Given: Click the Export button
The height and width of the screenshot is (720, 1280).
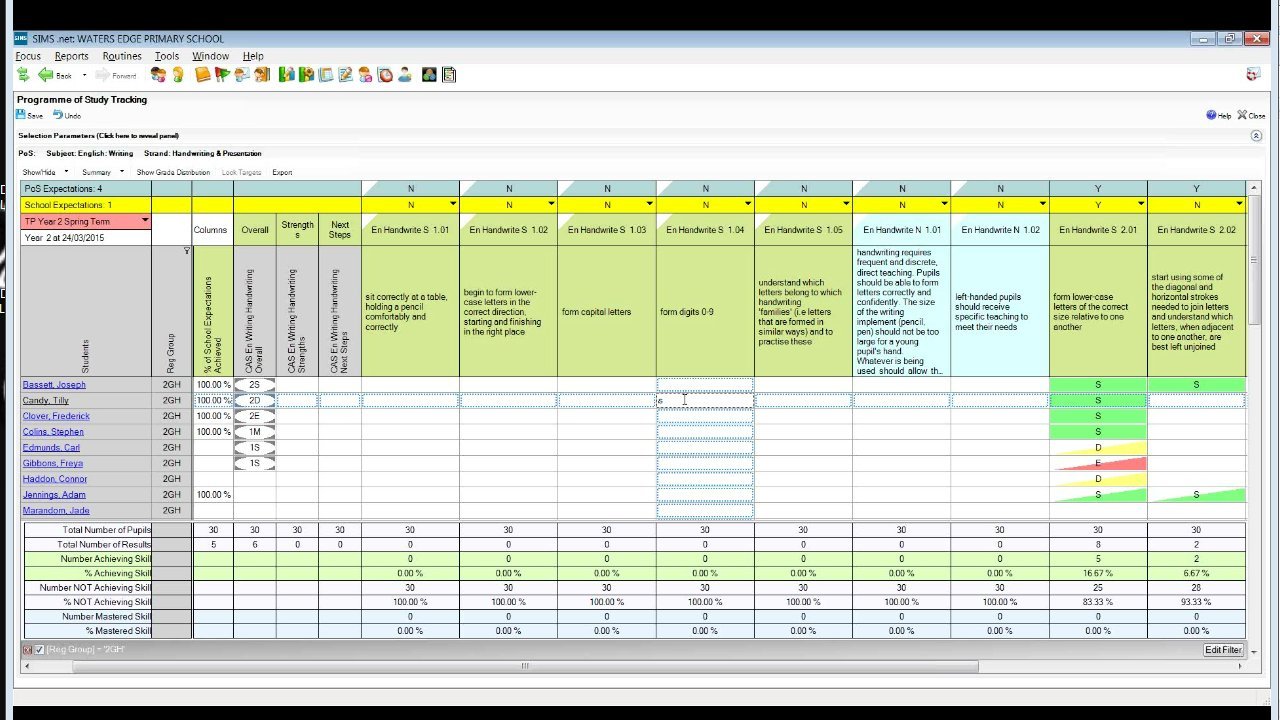Looking at the screenshot, I should point(282,172).
